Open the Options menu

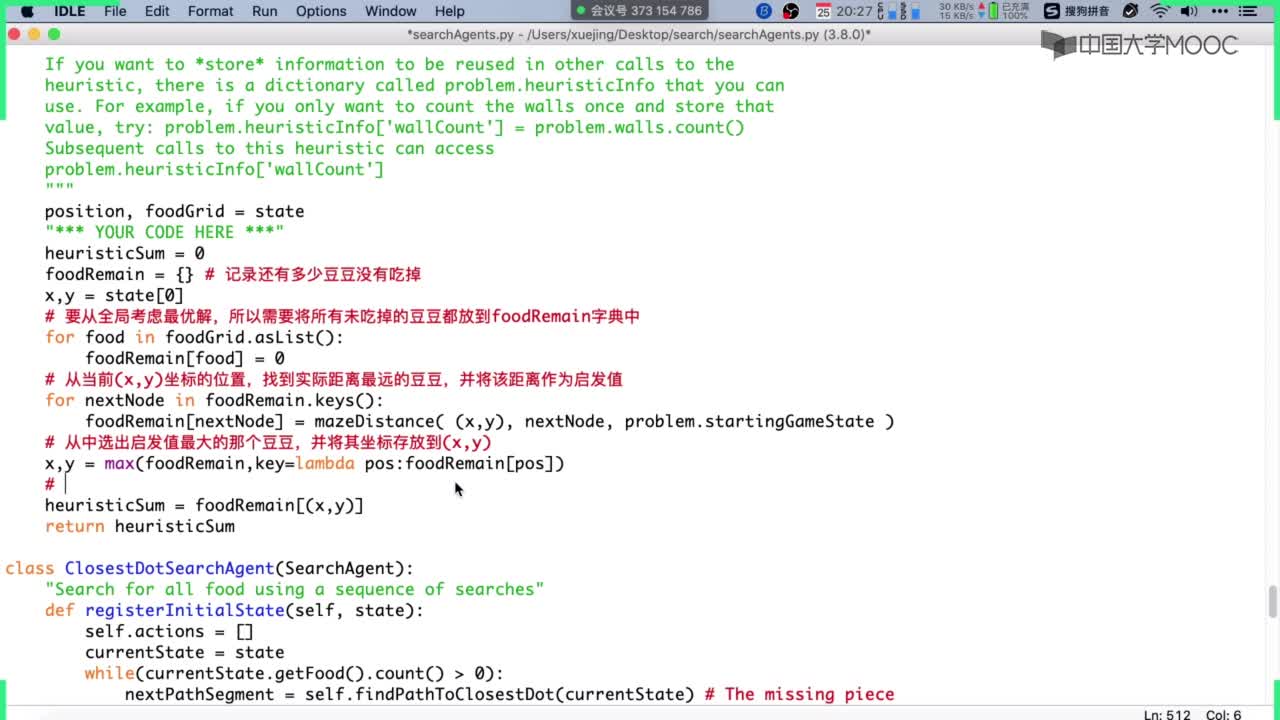tap(321, 11)
